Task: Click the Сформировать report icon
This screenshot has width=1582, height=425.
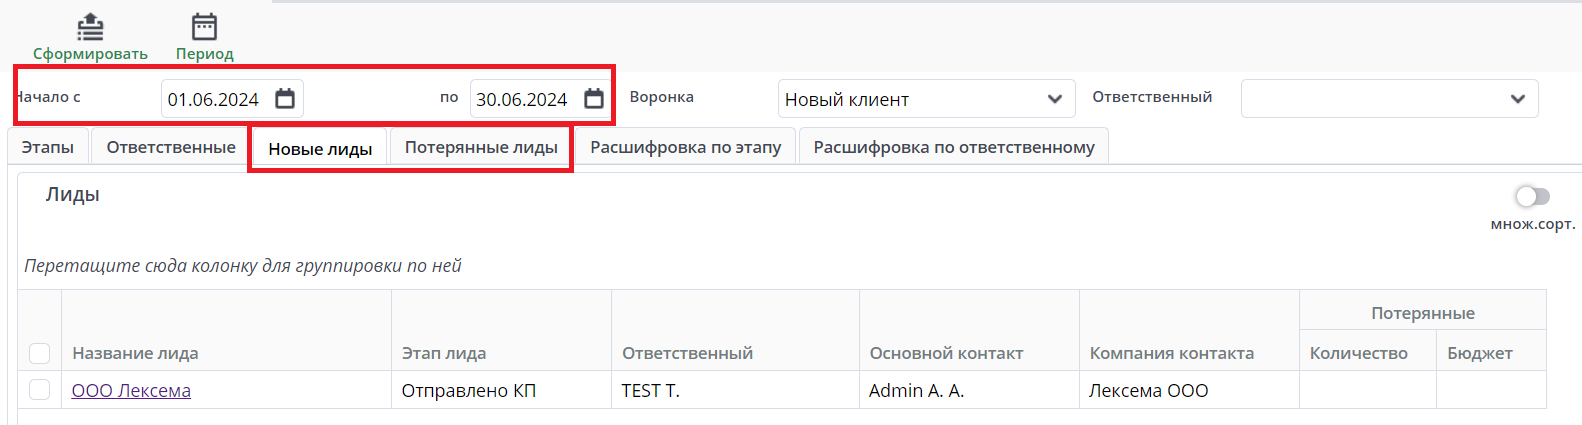Action: (x=90, y=27)
